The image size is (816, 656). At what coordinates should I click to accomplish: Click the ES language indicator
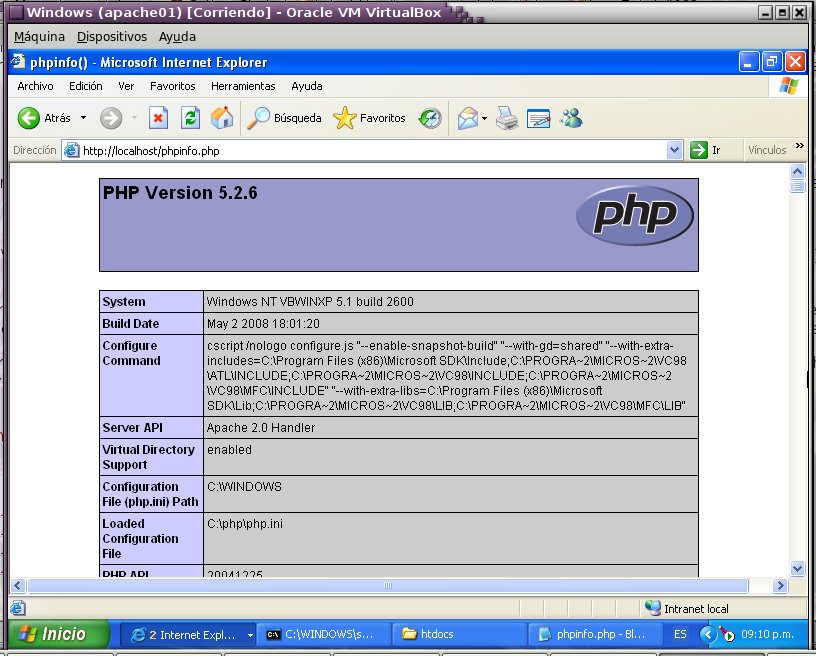click(x=680, y=635)
